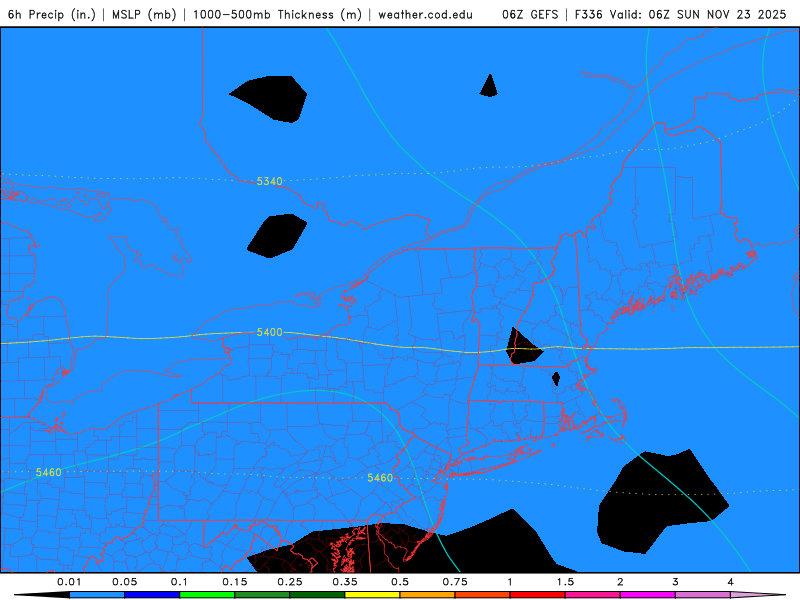Viewport: 800px width, 600px height.
Task: Select the 0.15 legend tick label
Action: (235, 582)
